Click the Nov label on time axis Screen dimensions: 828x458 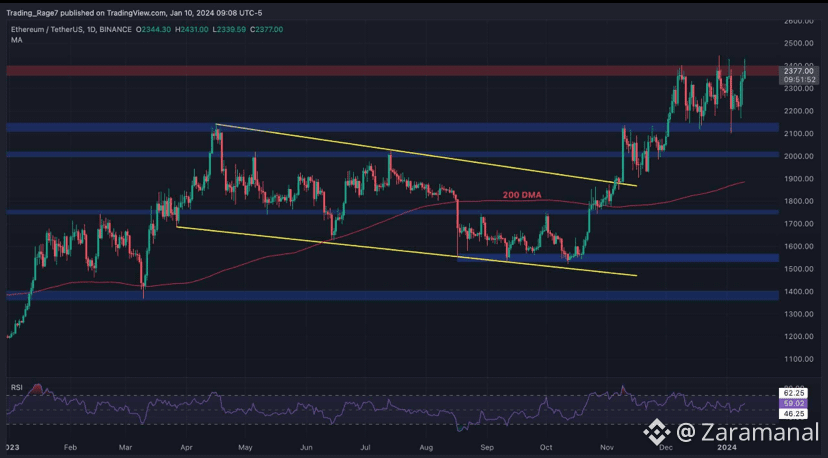click(x=607, y=447)
